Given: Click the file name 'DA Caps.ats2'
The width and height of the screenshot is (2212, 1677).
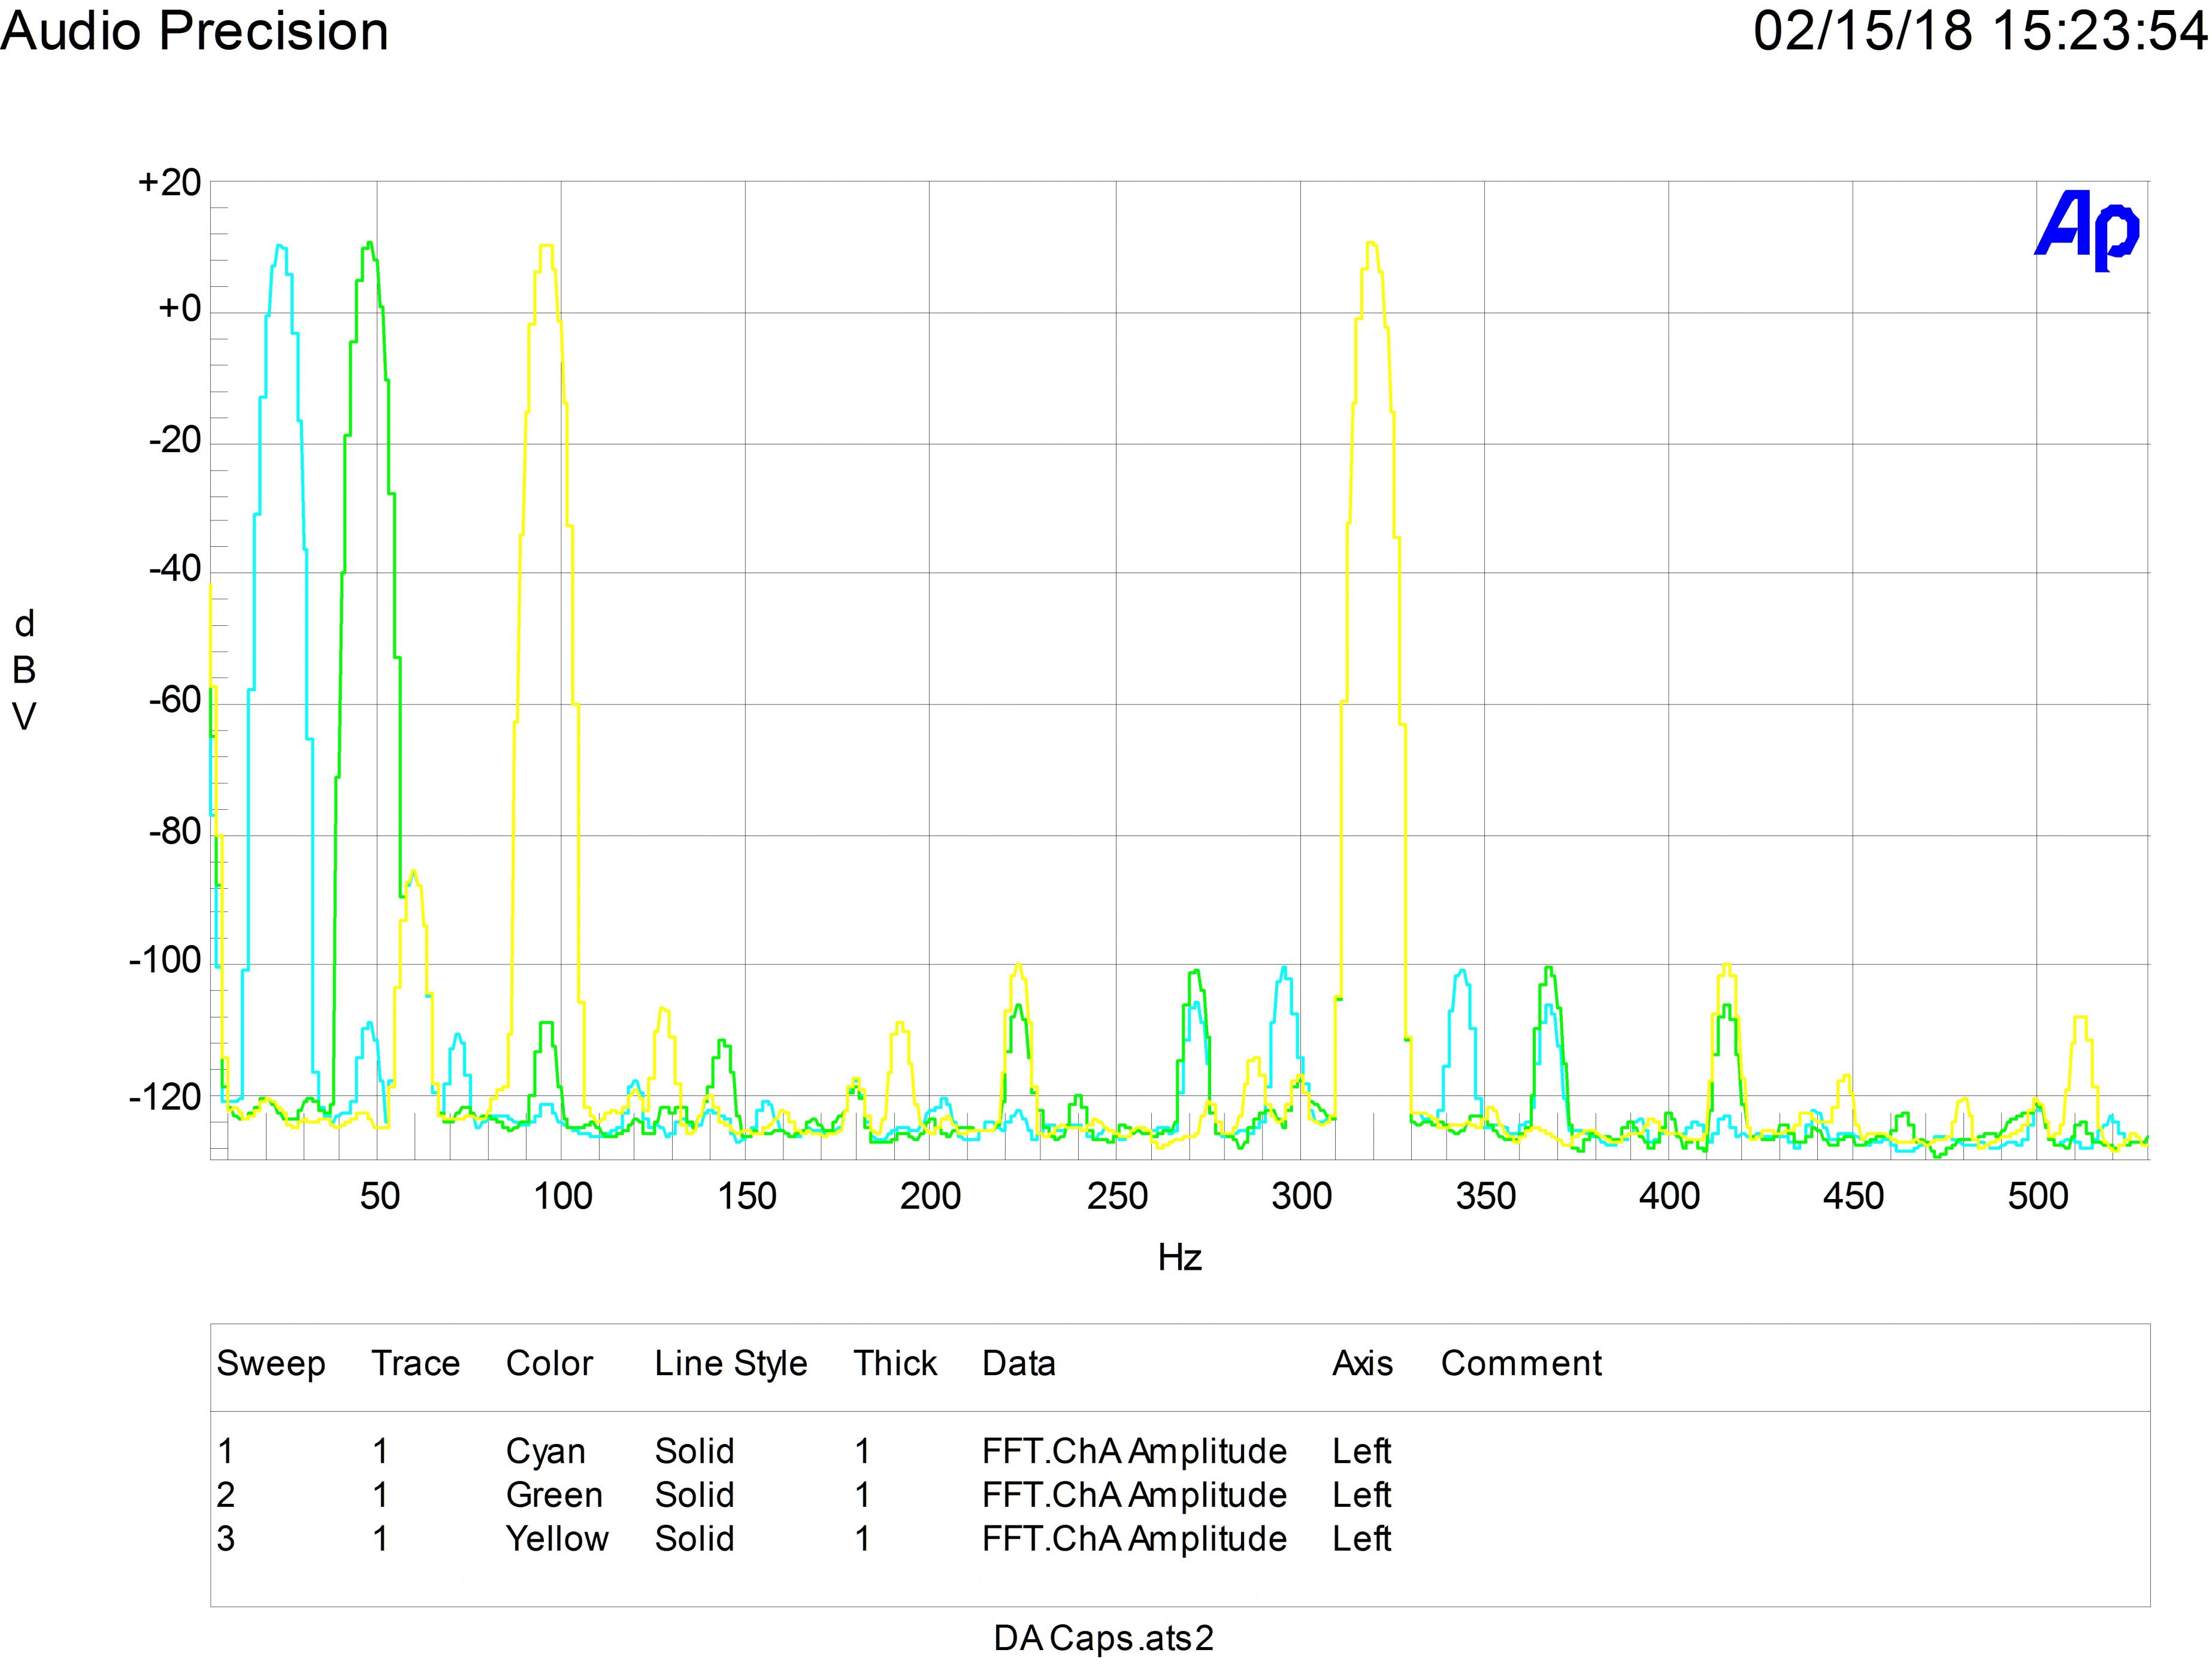Looking at the screenshot, I should coord(1103,1639).
